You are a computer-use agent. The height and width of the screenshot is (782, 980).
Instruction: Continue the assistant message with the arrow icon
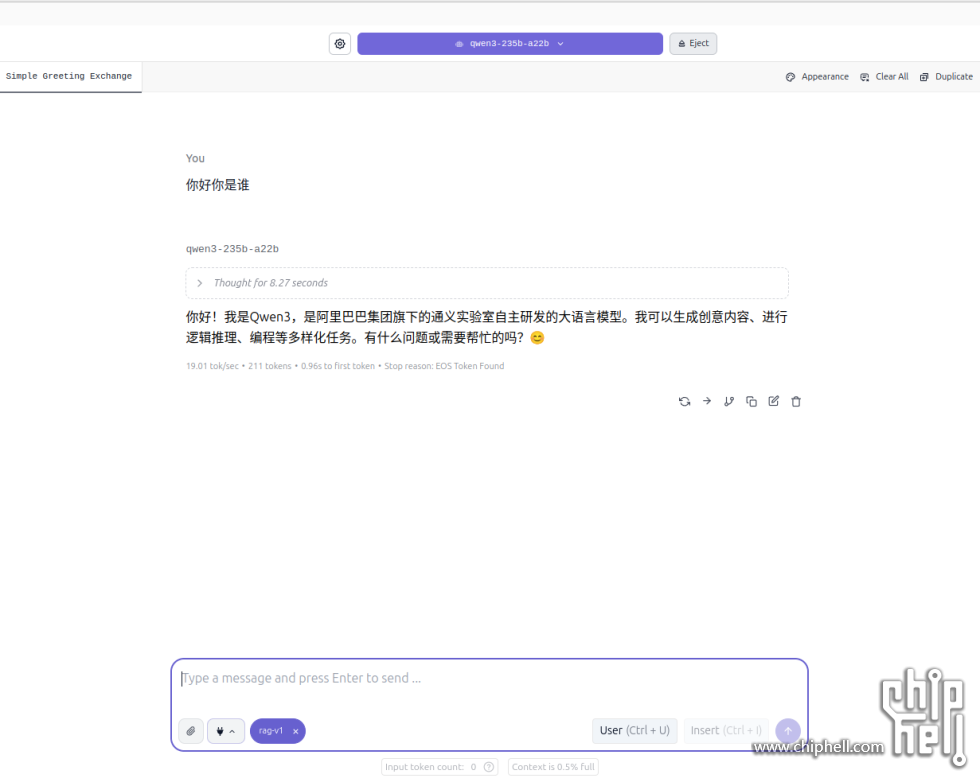[707, 401]
